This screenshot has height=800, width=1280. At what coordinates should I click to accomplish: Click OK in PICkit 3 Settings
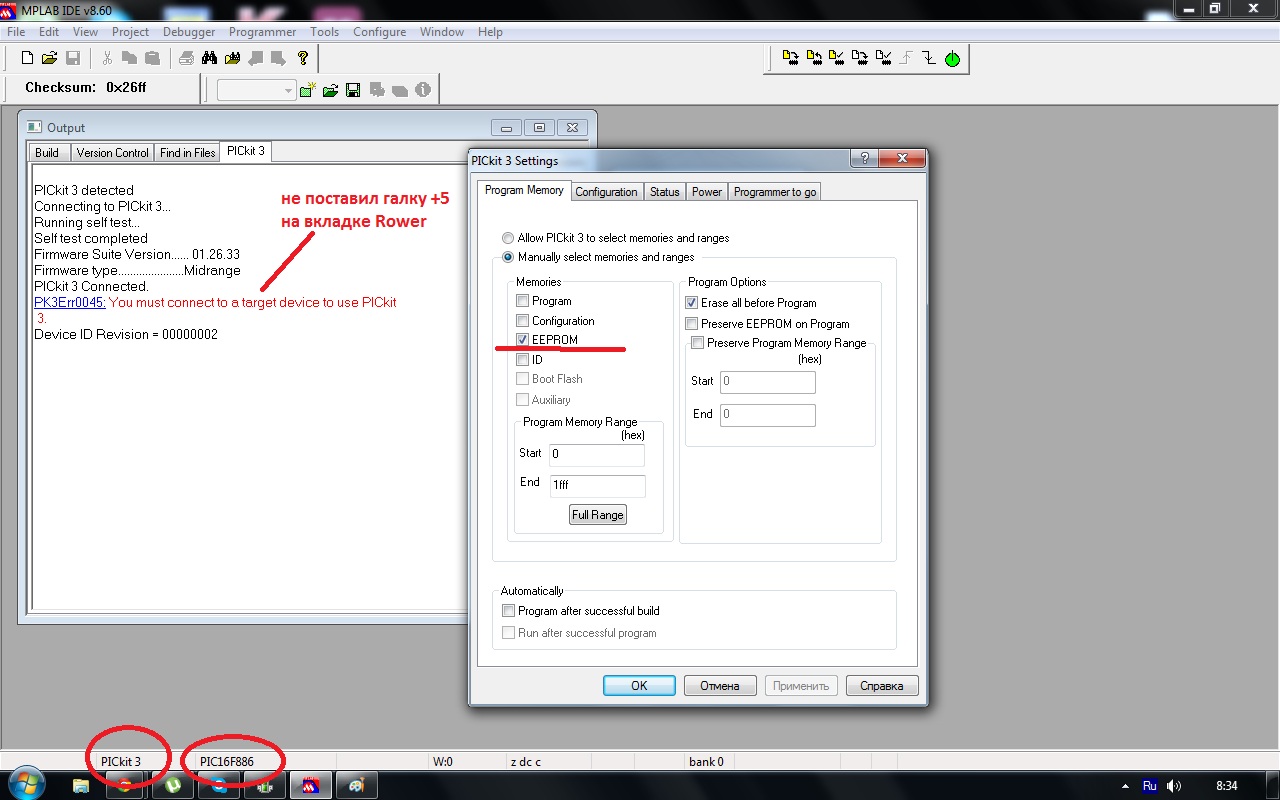[x=639, y=686]
